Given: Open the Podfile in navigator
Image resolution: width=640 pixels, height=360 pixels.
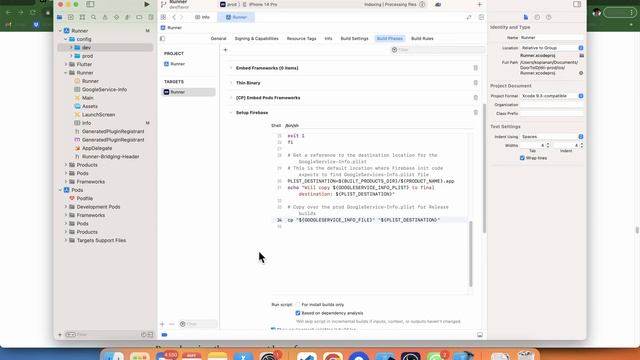Looking at the screenshot, I should (x=81, y=198).
